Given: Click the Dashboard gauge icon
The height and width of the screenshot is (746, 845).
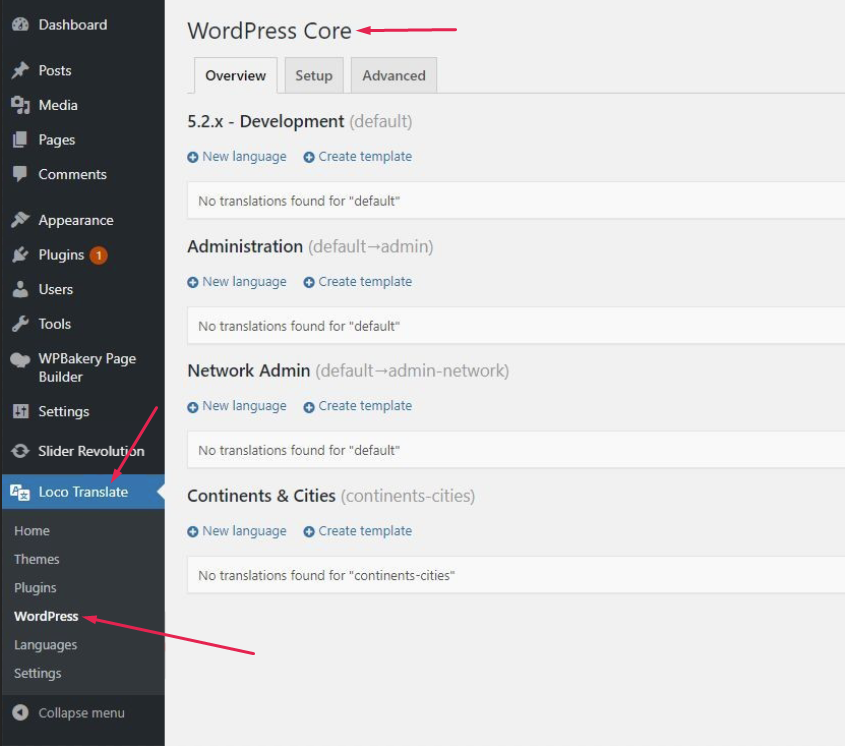Looking at the screenshot, I should [x=20, y=25].
